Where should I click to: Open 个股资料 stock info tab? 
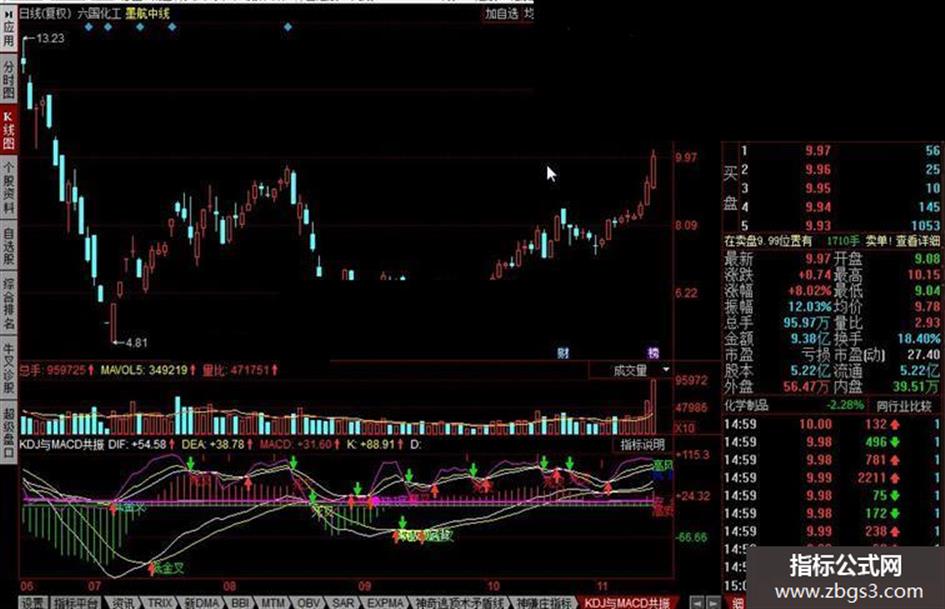[x=8, y=188]
